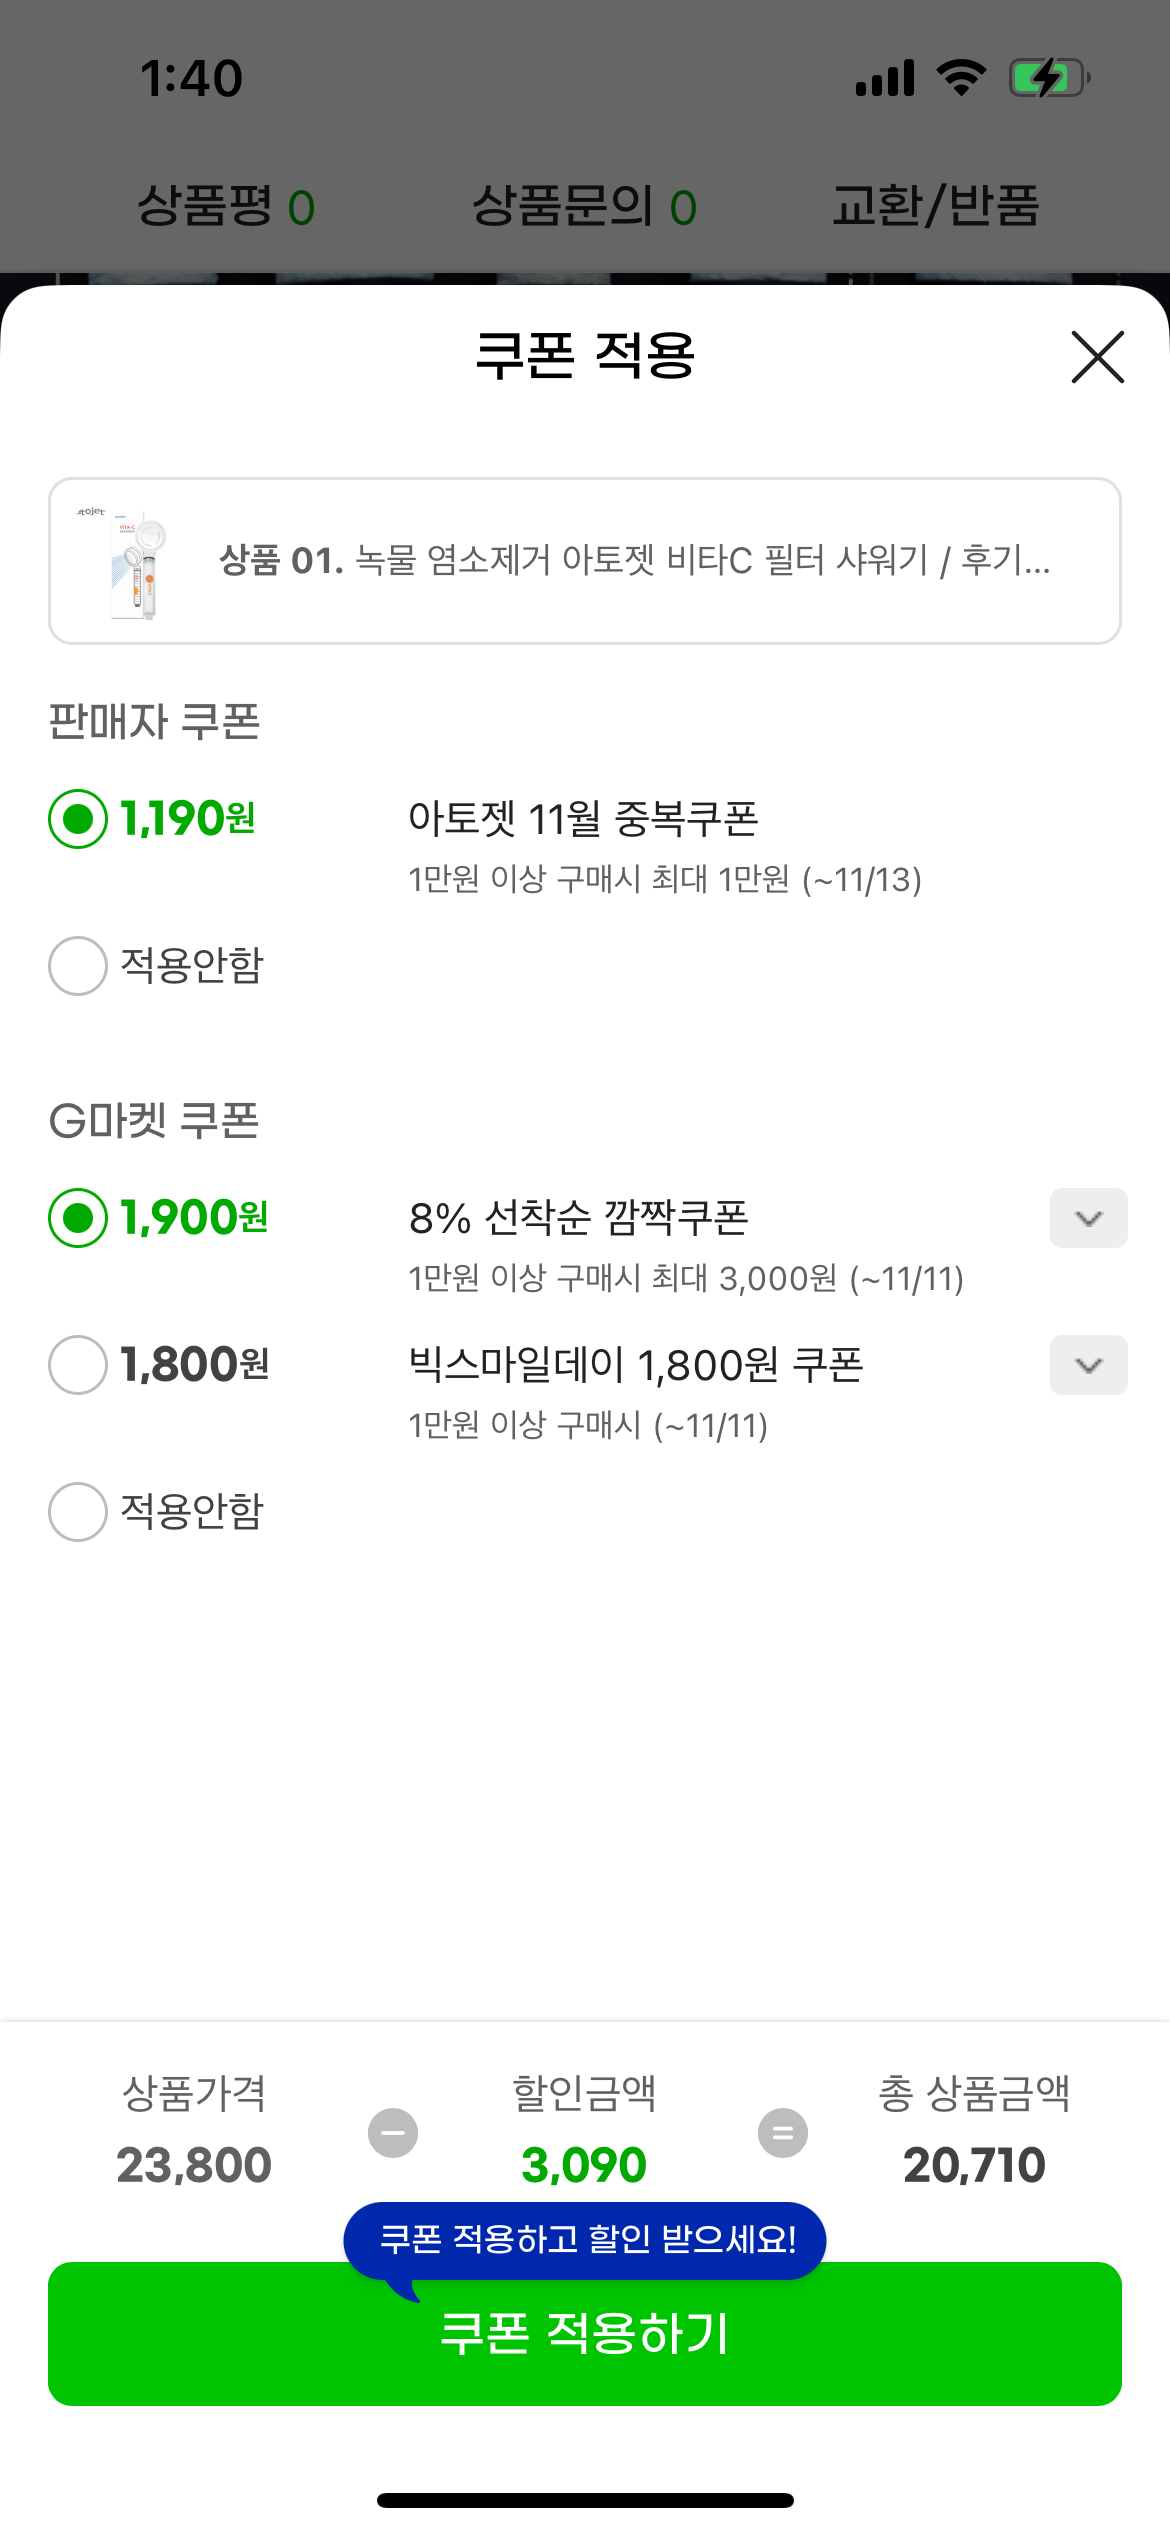Image resolution: width=1170 pixels, height=2532 pixels.
Task: Select 적용안함 under 판매자 쿠폰
Action: 78,966
